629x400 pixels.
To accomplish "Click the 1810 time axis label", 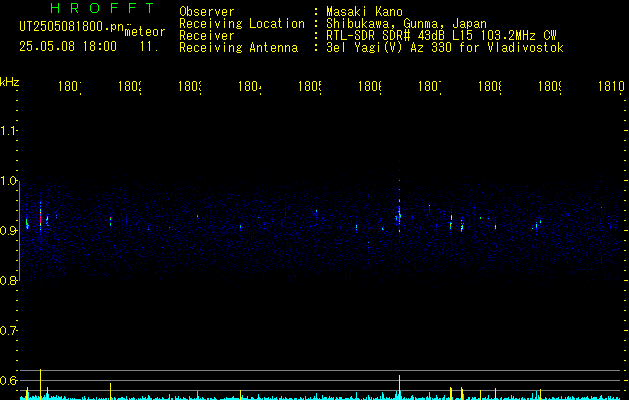I will pos(611,86).
